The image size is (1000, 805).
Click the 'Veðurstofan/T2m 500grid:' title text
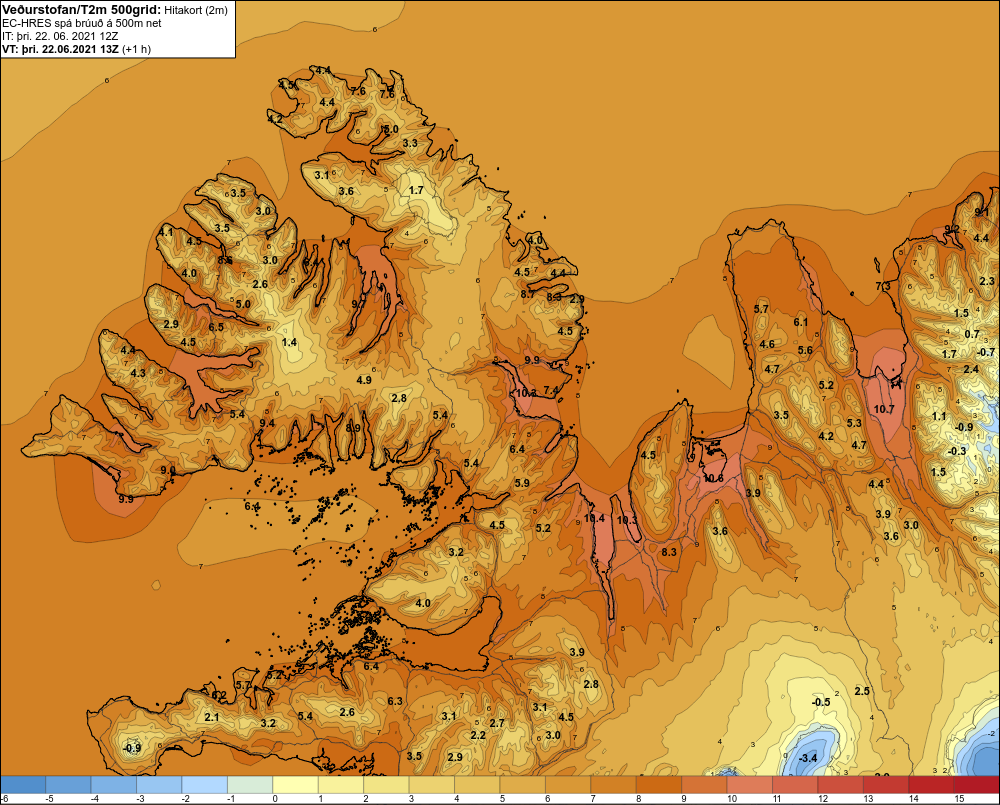click(x=81, y=9)
